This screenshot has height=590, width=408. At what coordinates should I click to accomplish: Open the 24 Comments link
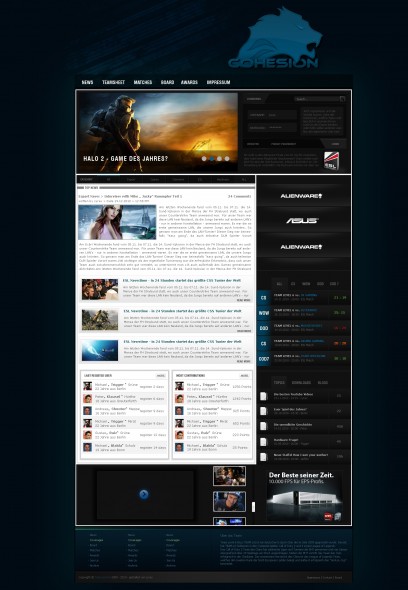[239, 196]
